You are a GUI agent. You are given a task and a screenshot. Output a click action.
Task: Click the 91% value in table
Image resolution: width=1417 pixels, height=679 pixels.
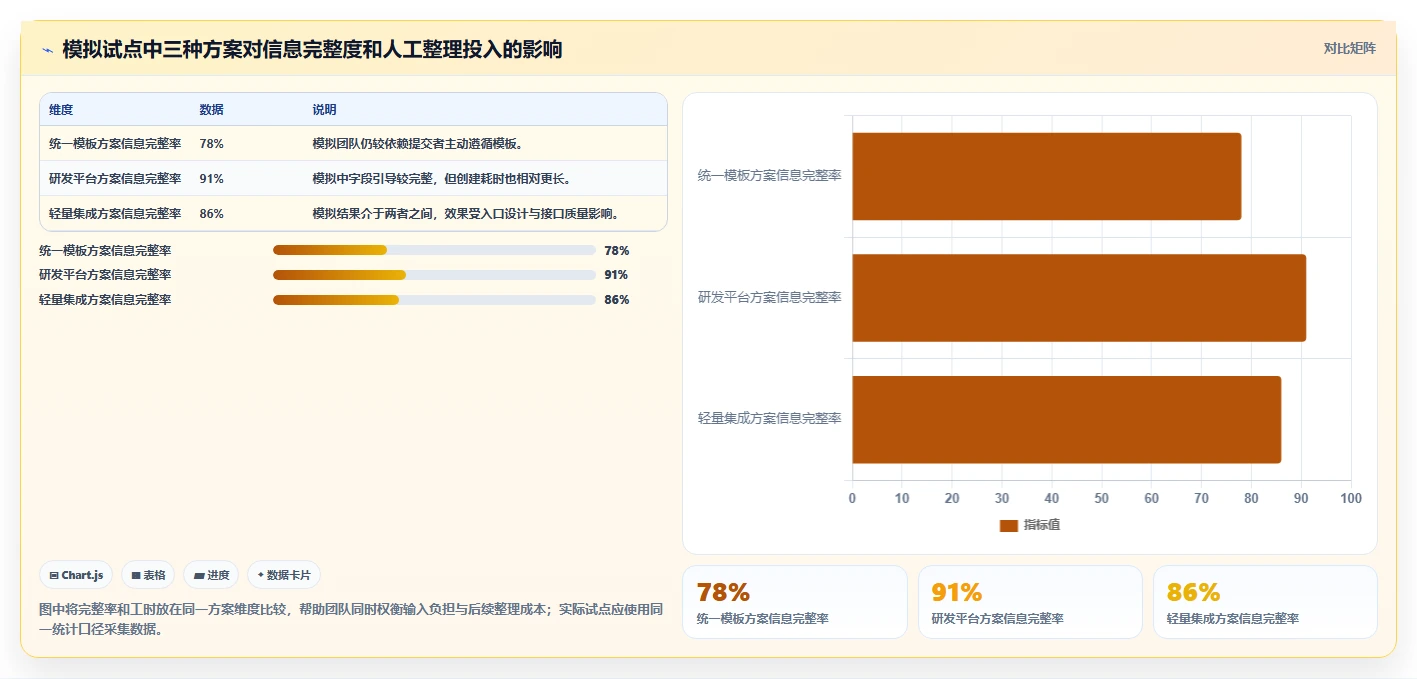[x=211, y=179]
